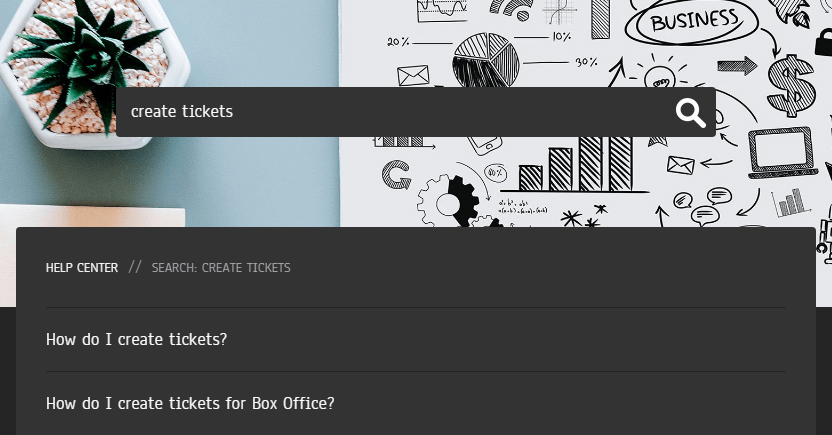The image size is (832, 435).
Task: Click the magnifying glass search button
Action: [x=690, y=113]
